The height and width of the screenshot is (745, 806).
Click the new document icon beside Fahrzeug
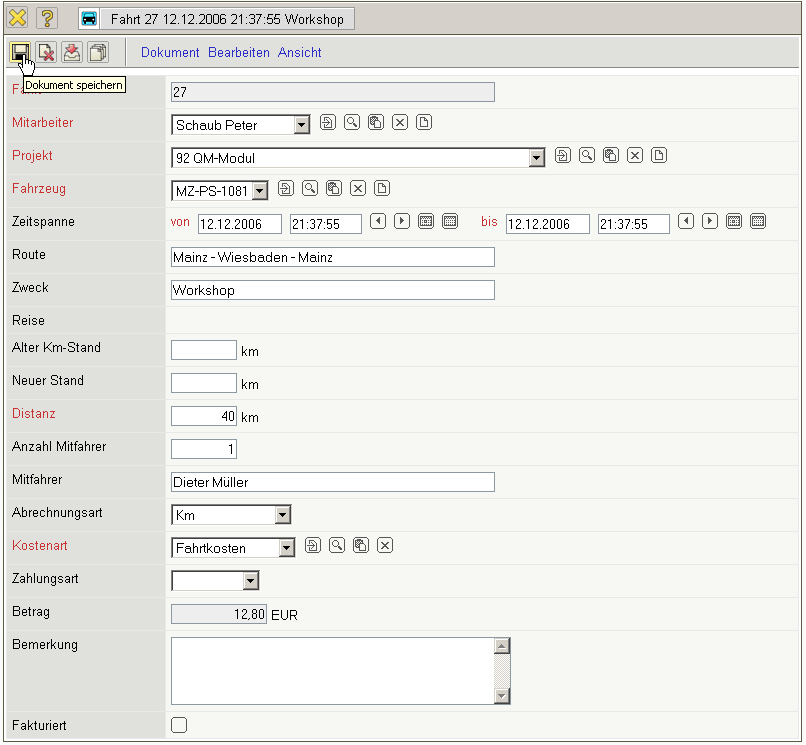click(x=382, y=188)
